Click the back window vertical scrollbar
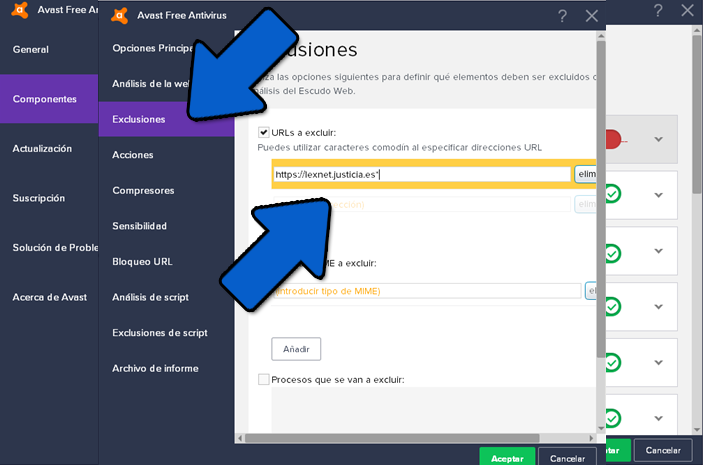The width and height of the screenshot is (703, 465). (x=697, y=114)
